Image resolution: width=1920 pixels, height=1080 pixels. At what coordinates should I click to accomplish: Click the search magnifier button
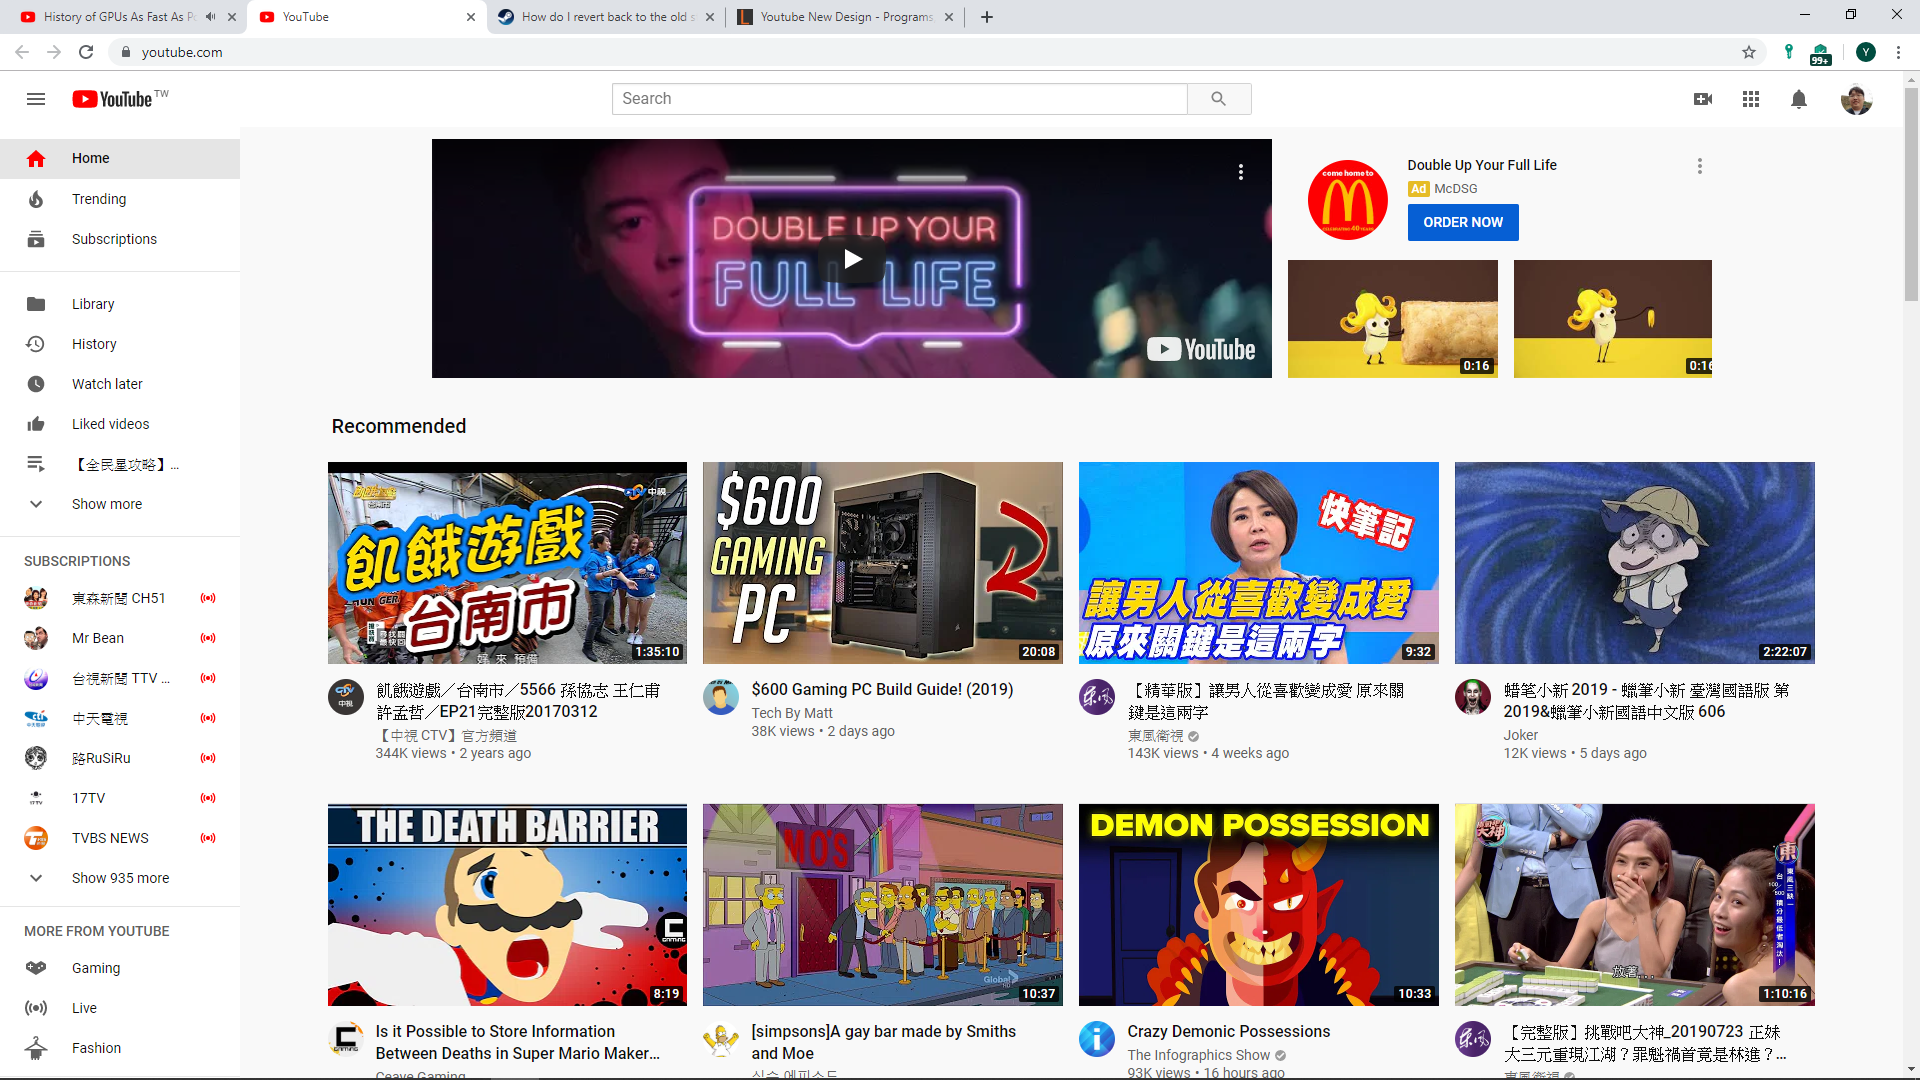[x=1218, y=99]
